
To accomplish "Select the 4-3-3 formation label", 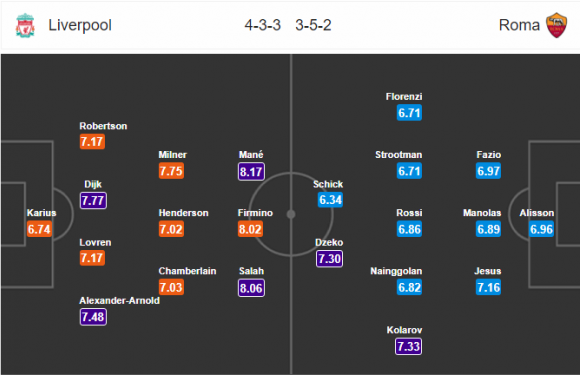I will pyautogui.click(x=263, y=25).
